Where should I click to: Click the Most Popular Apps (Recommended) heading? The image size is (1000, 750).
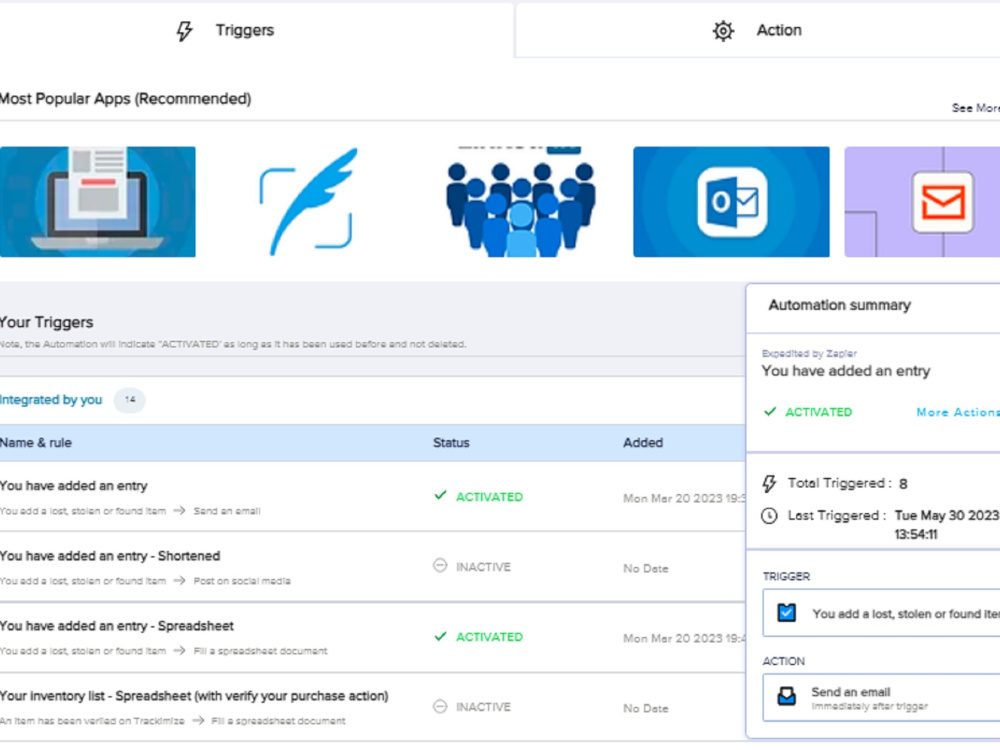pyautogui.click(x=125, y=99)
